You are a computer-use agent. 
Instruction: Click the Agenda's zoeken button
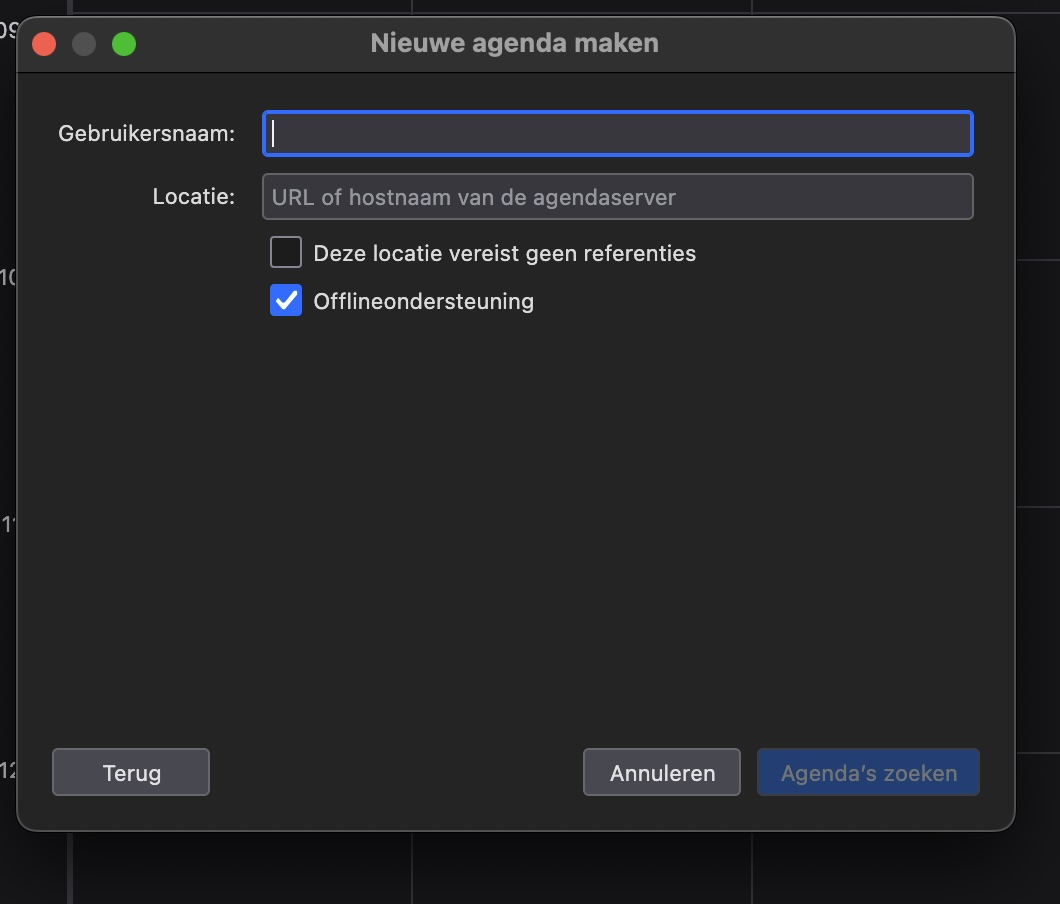[x=868, y=773]
